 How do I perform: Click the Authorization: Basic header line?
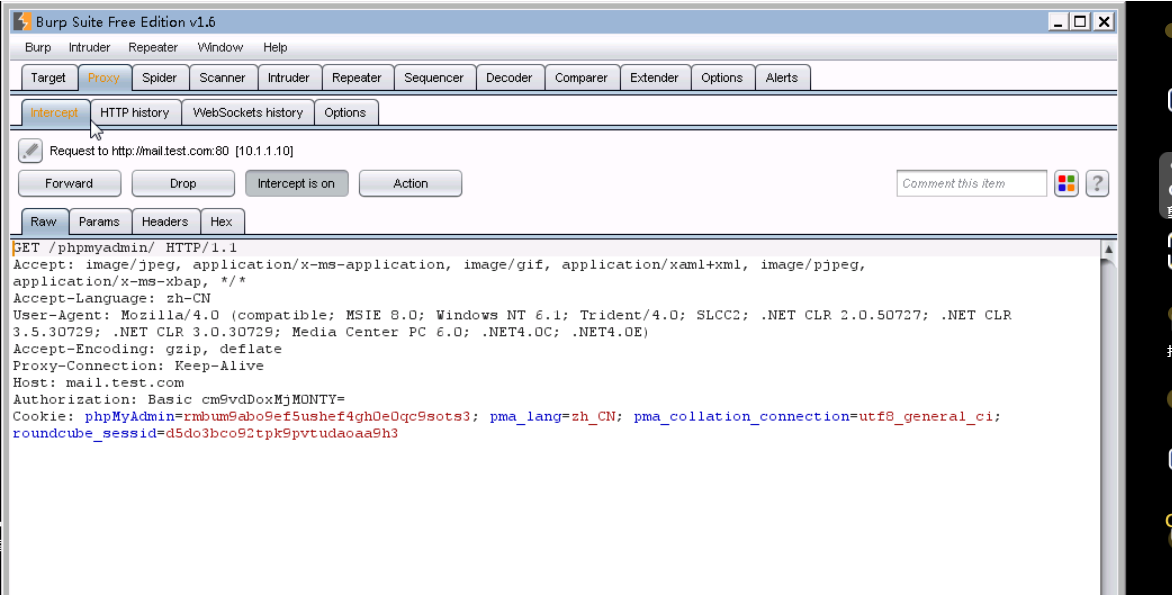179,400
